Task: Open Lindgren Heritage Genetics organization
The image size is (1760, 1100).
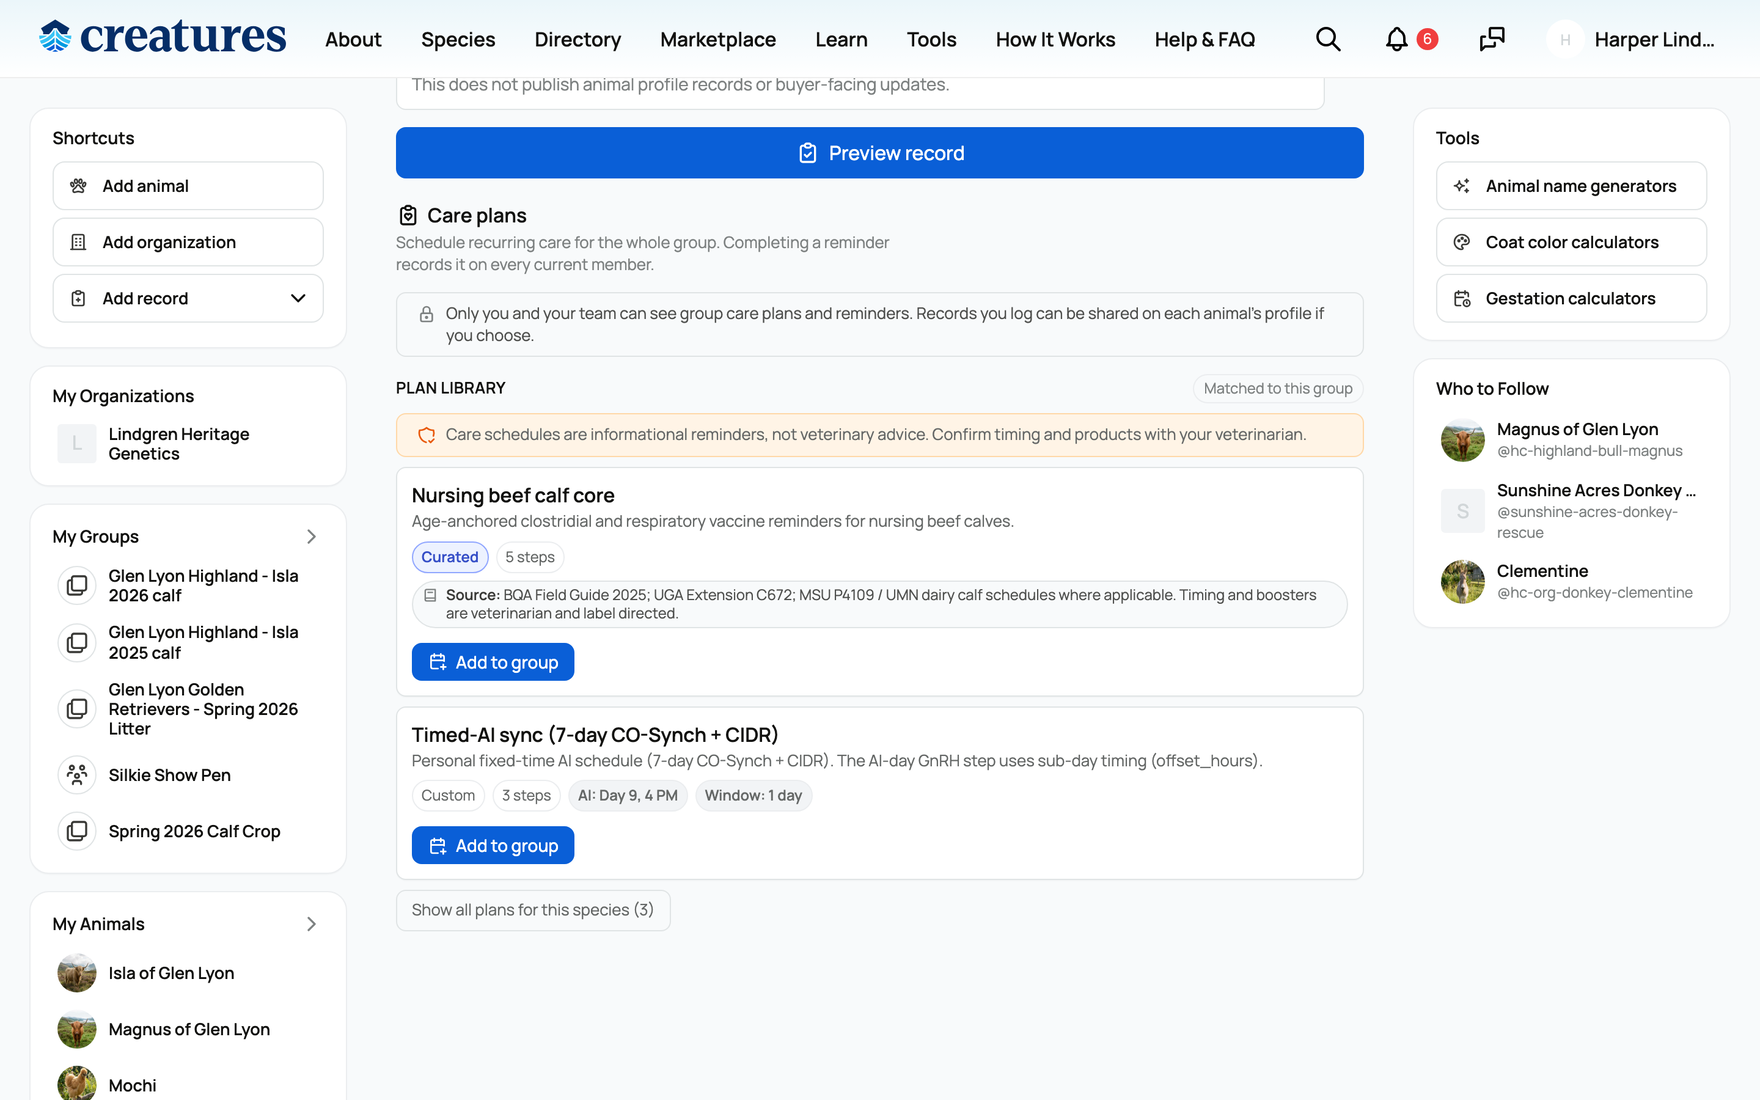Action: pos(178,444)
